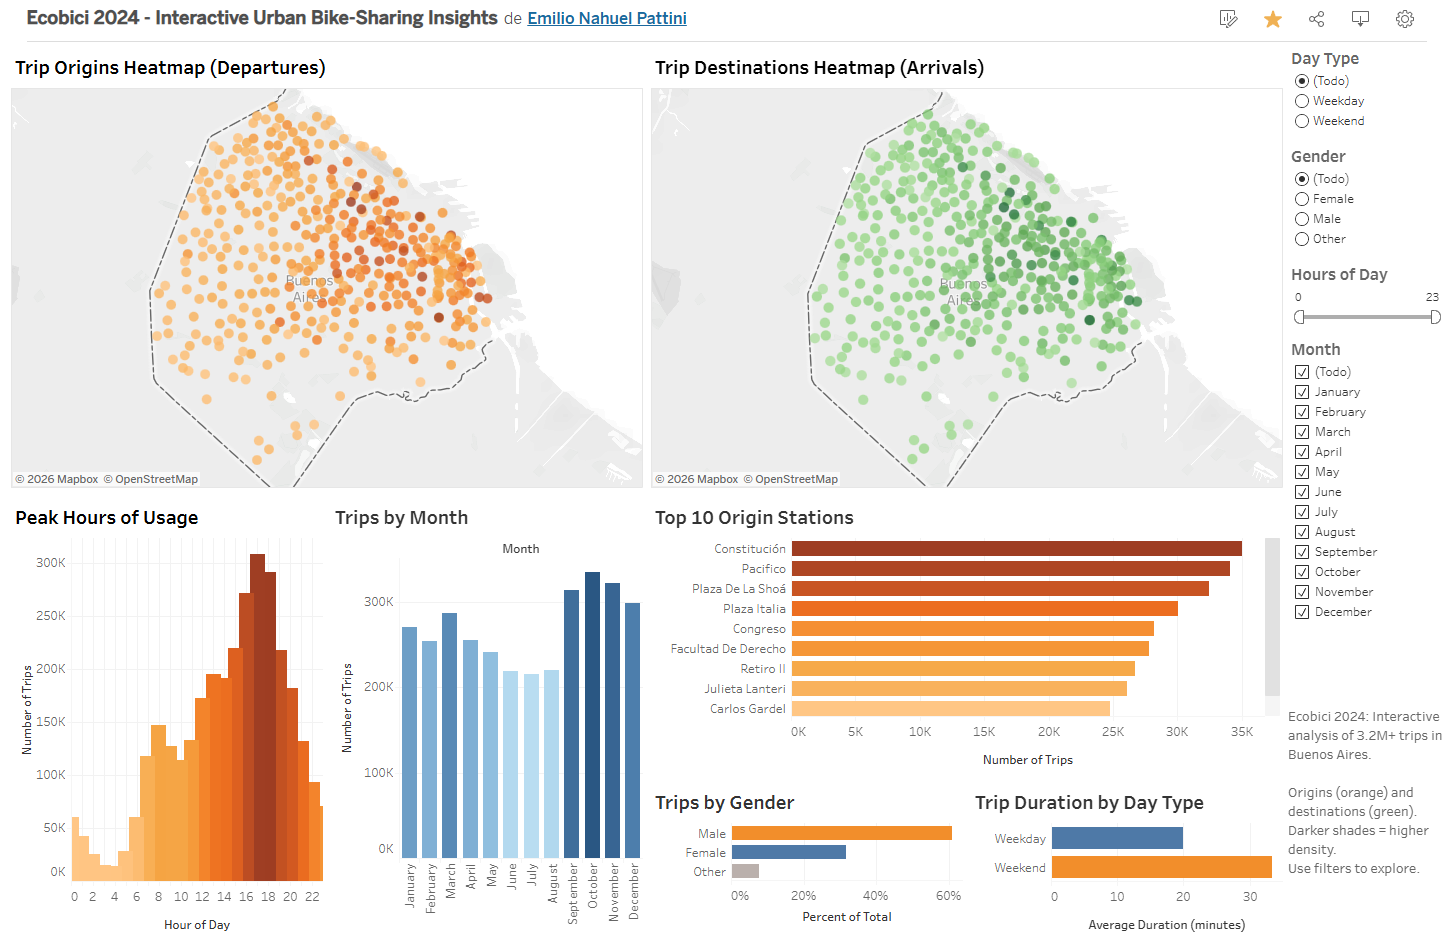Open the Emilio Nahuel Pattini profile link
The image size is (1450, 938).
coord(606,18)
